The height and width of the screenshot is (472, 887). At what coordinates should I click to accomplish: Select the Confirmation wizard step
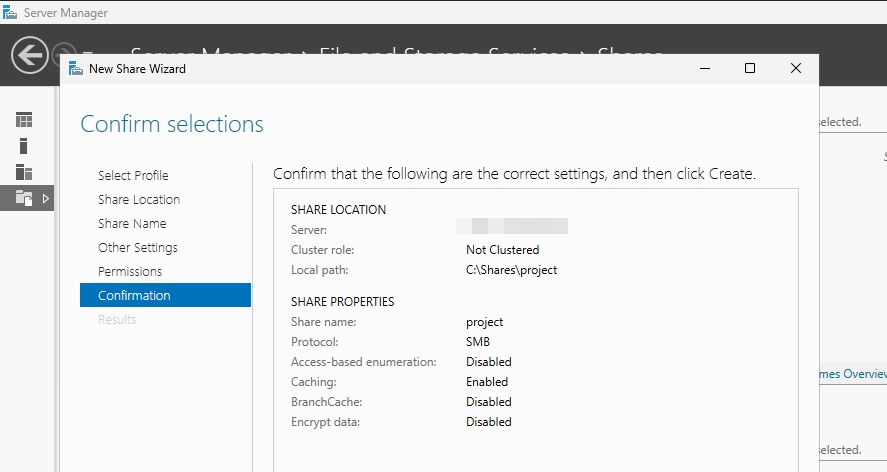[165, 295]
